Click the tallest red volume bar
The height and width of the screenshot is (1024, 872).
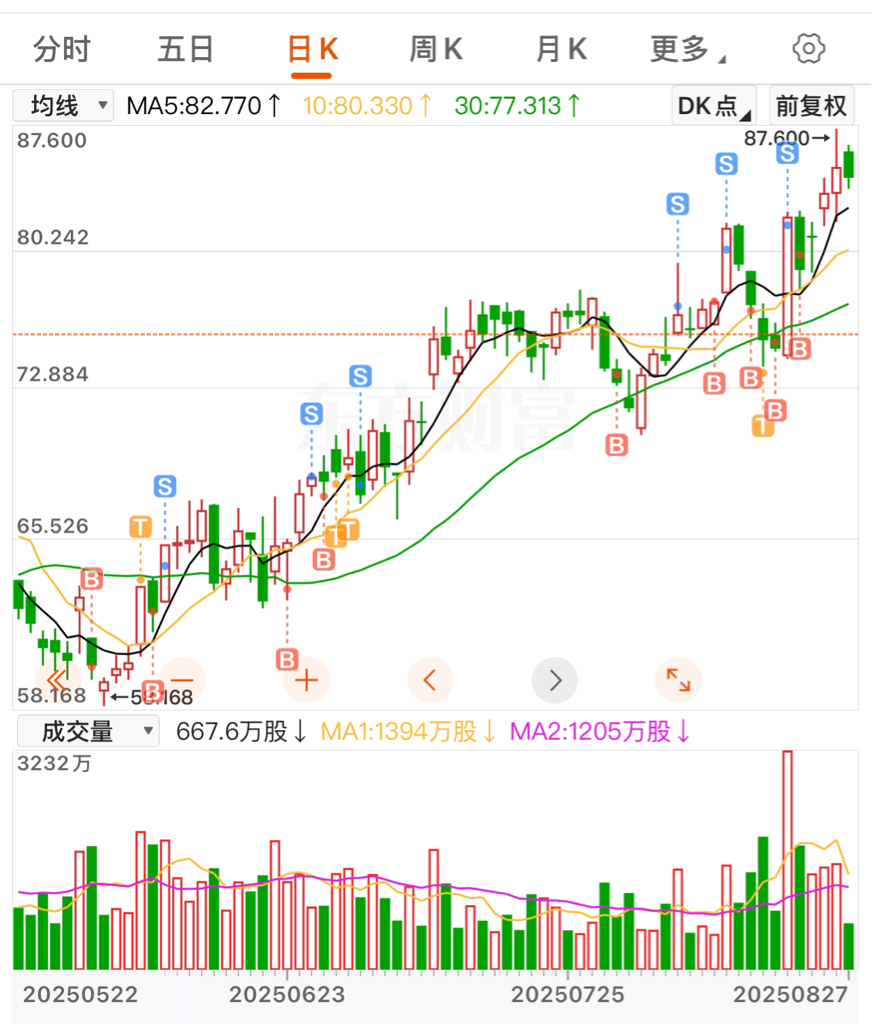coord(787,860)
